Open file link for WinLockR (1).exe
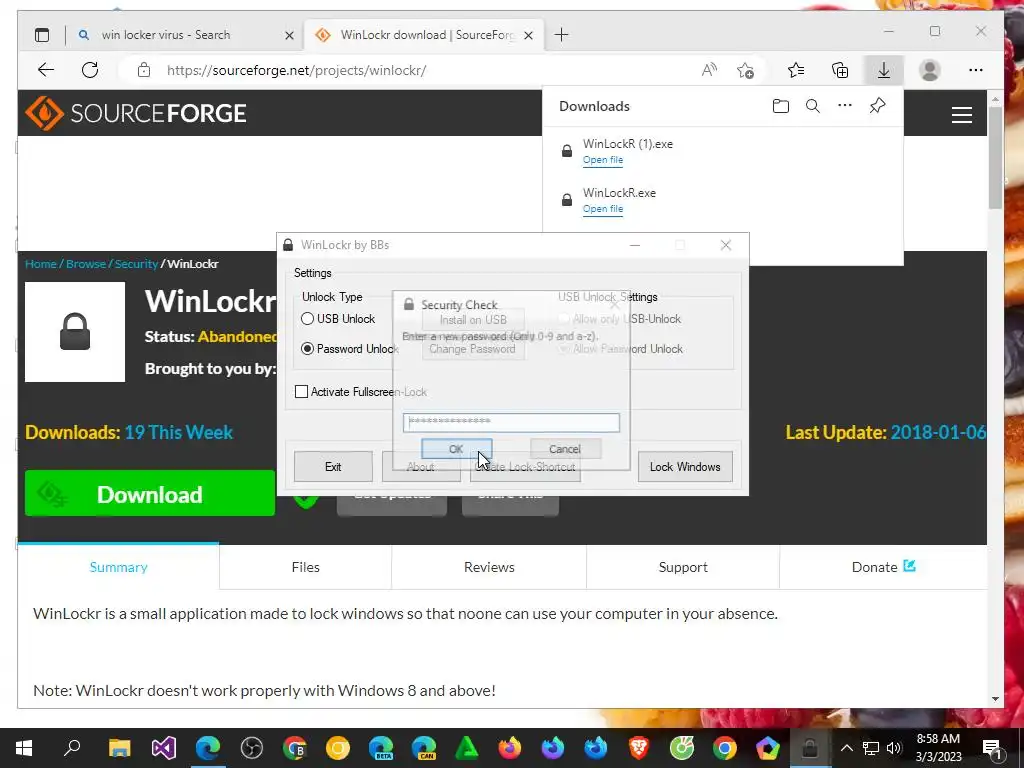The image size is (1024, 768). point(603,160)
